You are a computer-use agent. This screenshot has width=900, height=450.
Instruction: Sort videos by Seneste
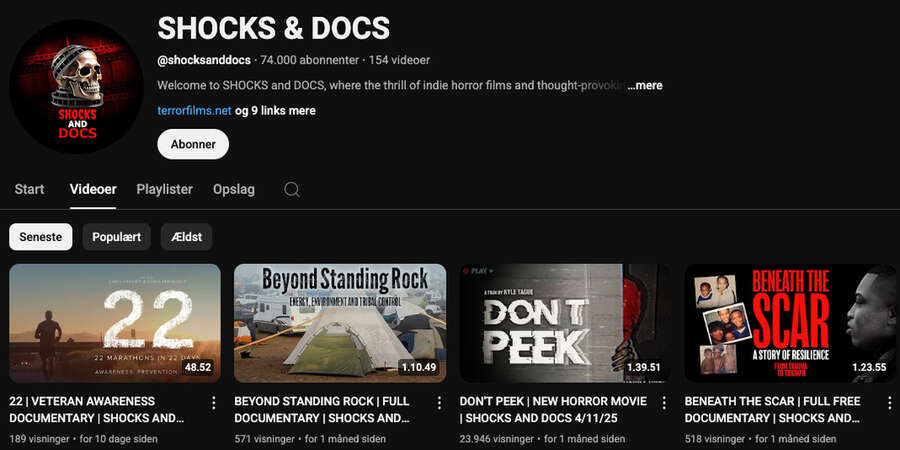(x=41, y=237)
